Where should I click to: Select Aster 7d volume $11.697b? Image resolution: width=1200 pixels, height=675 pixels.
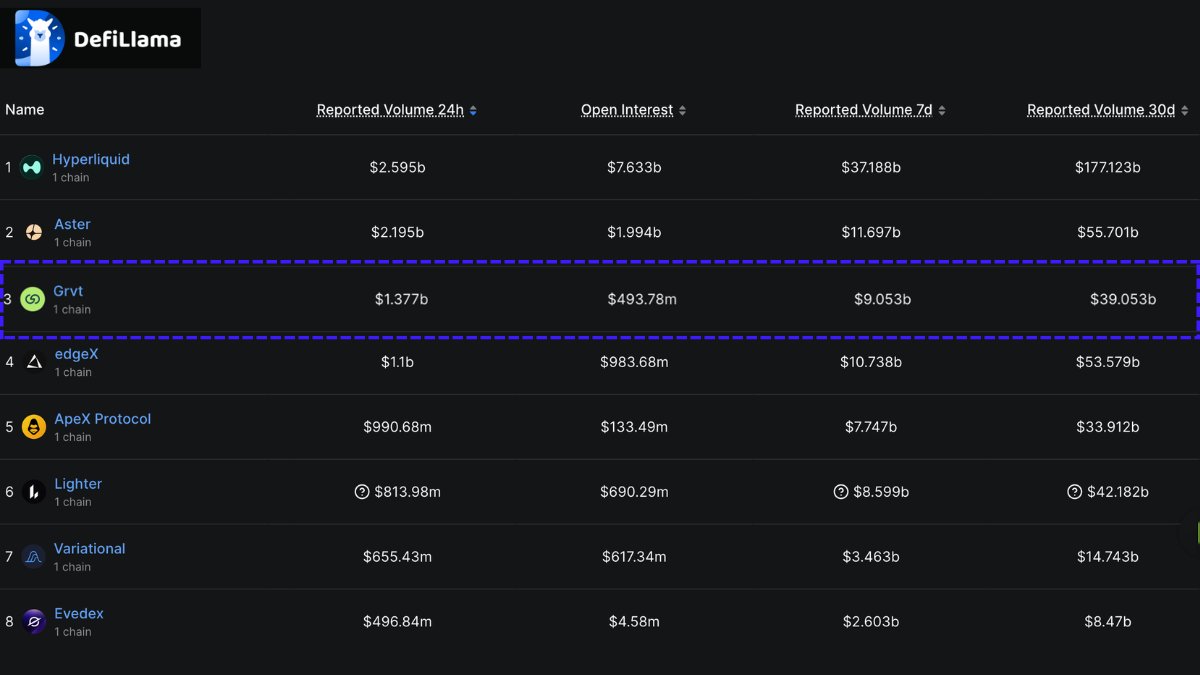(871, 232)
